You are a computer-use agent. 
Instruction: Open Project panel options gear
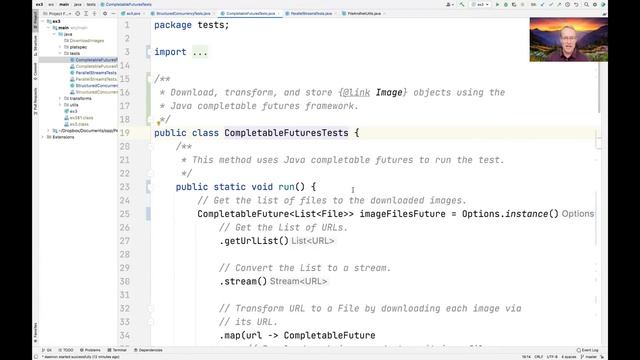pos(105,13)
